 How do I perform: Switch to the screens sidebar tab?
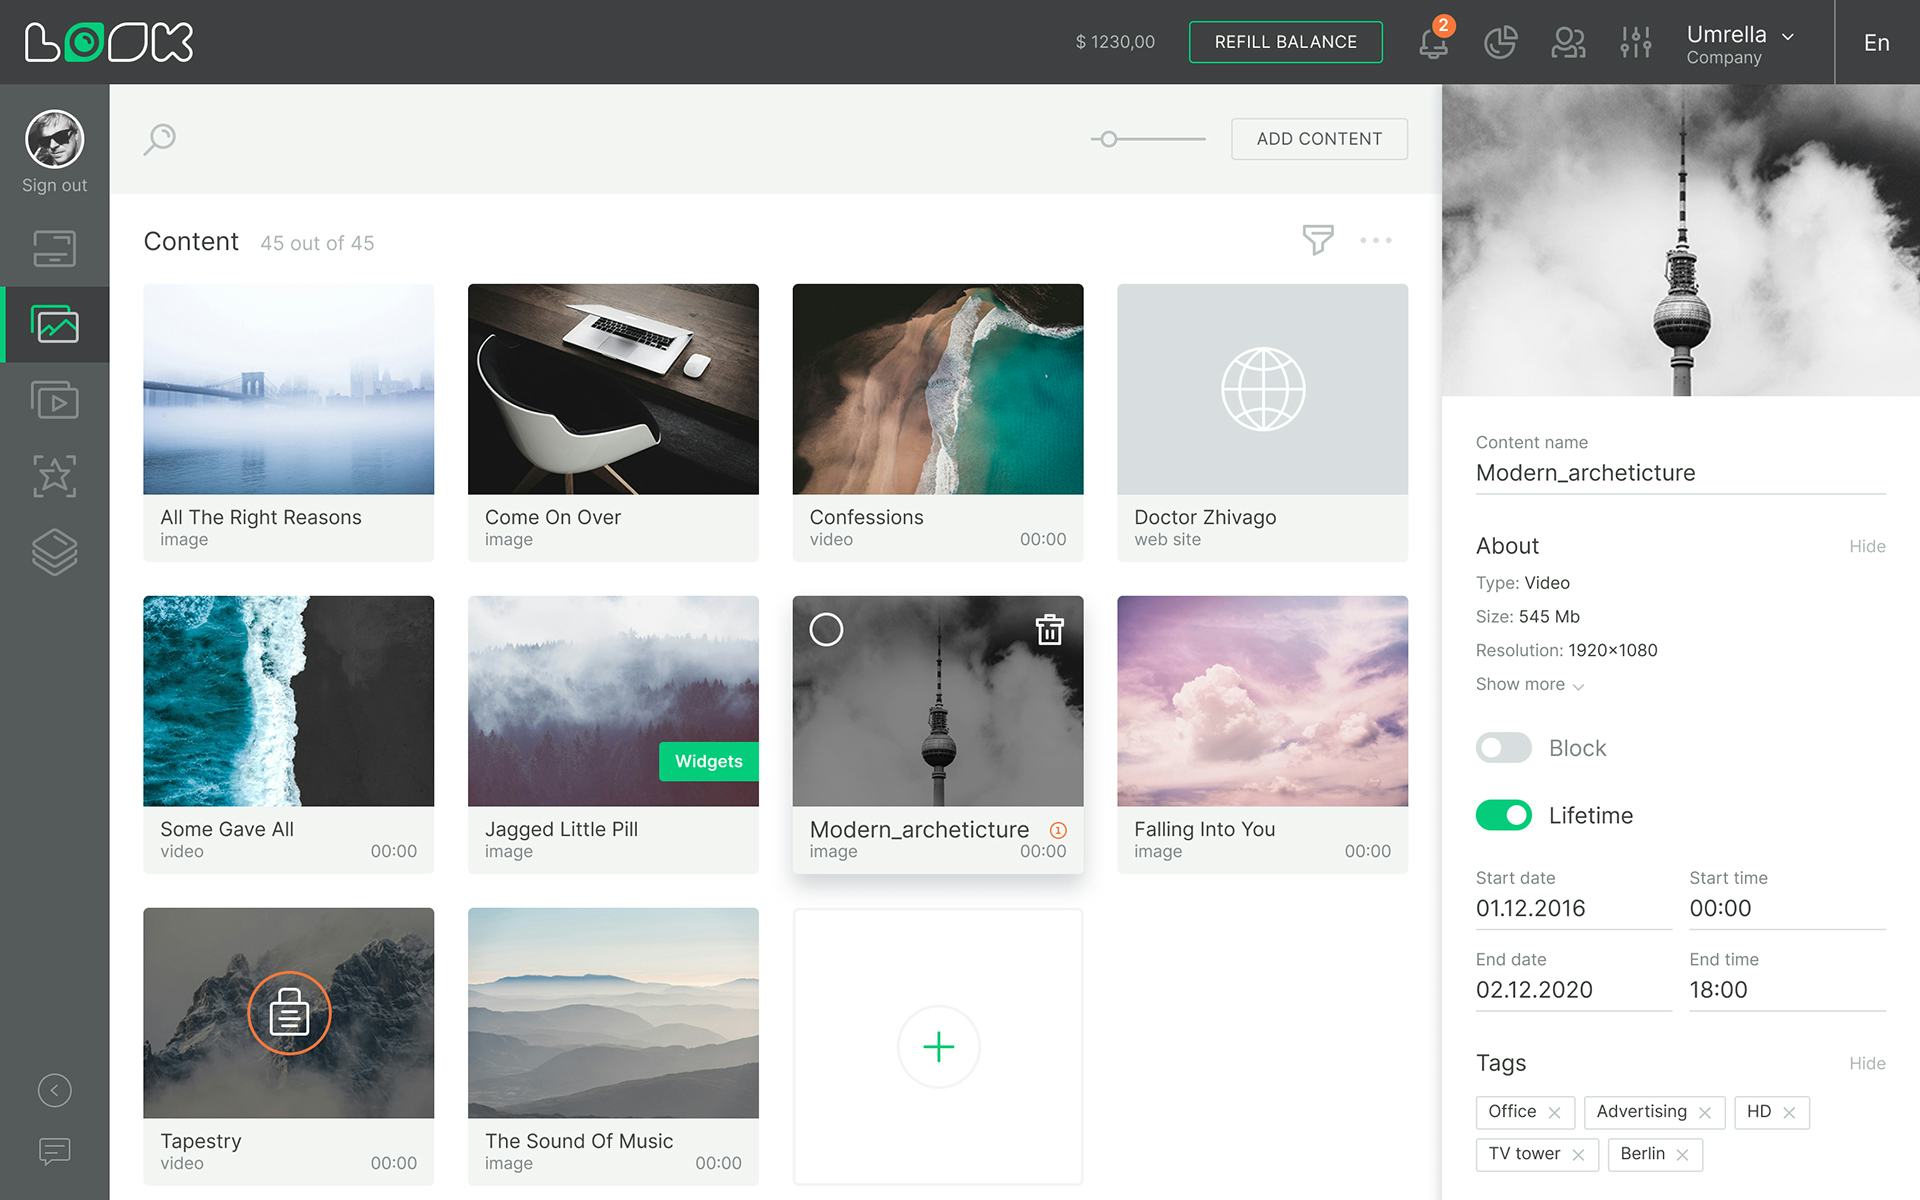tap(55, 249)
